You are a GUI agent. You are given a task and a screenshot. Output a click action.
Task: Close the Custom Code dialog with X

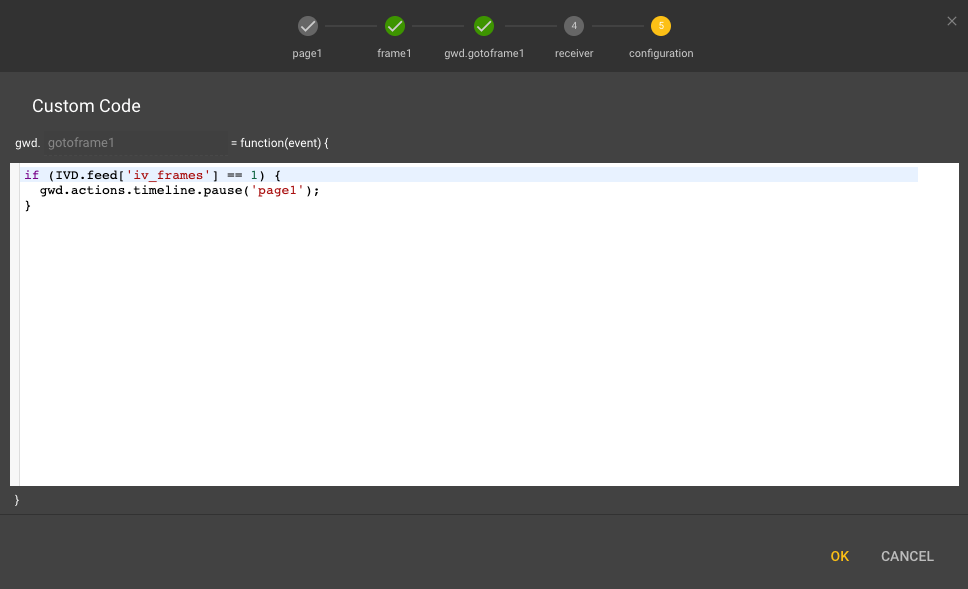click(x=951, y=21)
